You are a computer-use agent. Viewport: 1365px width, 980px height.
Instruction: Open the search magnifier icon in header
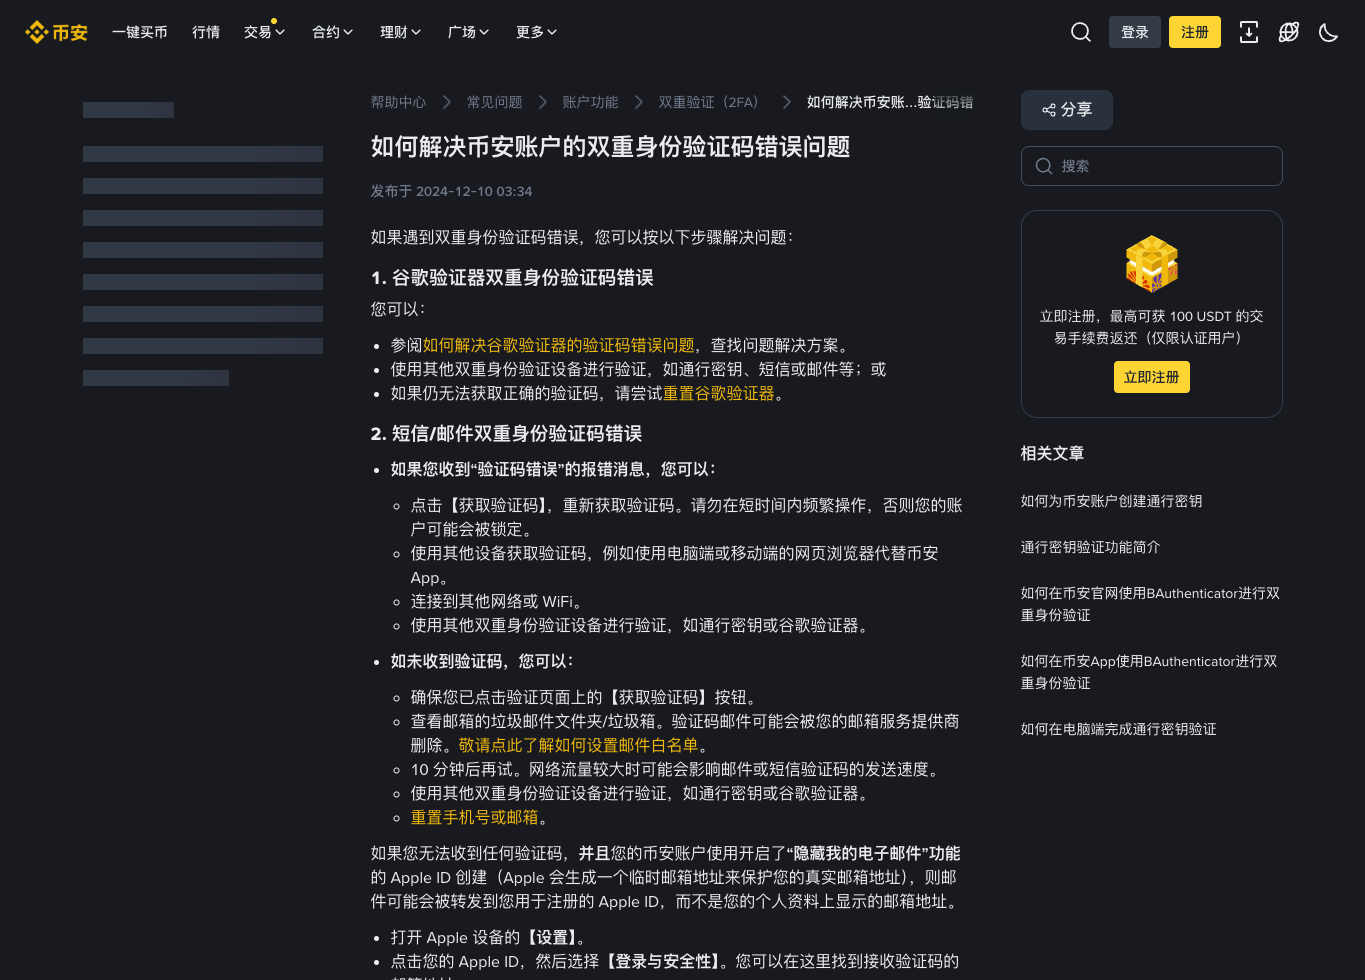pos(1081,32)
